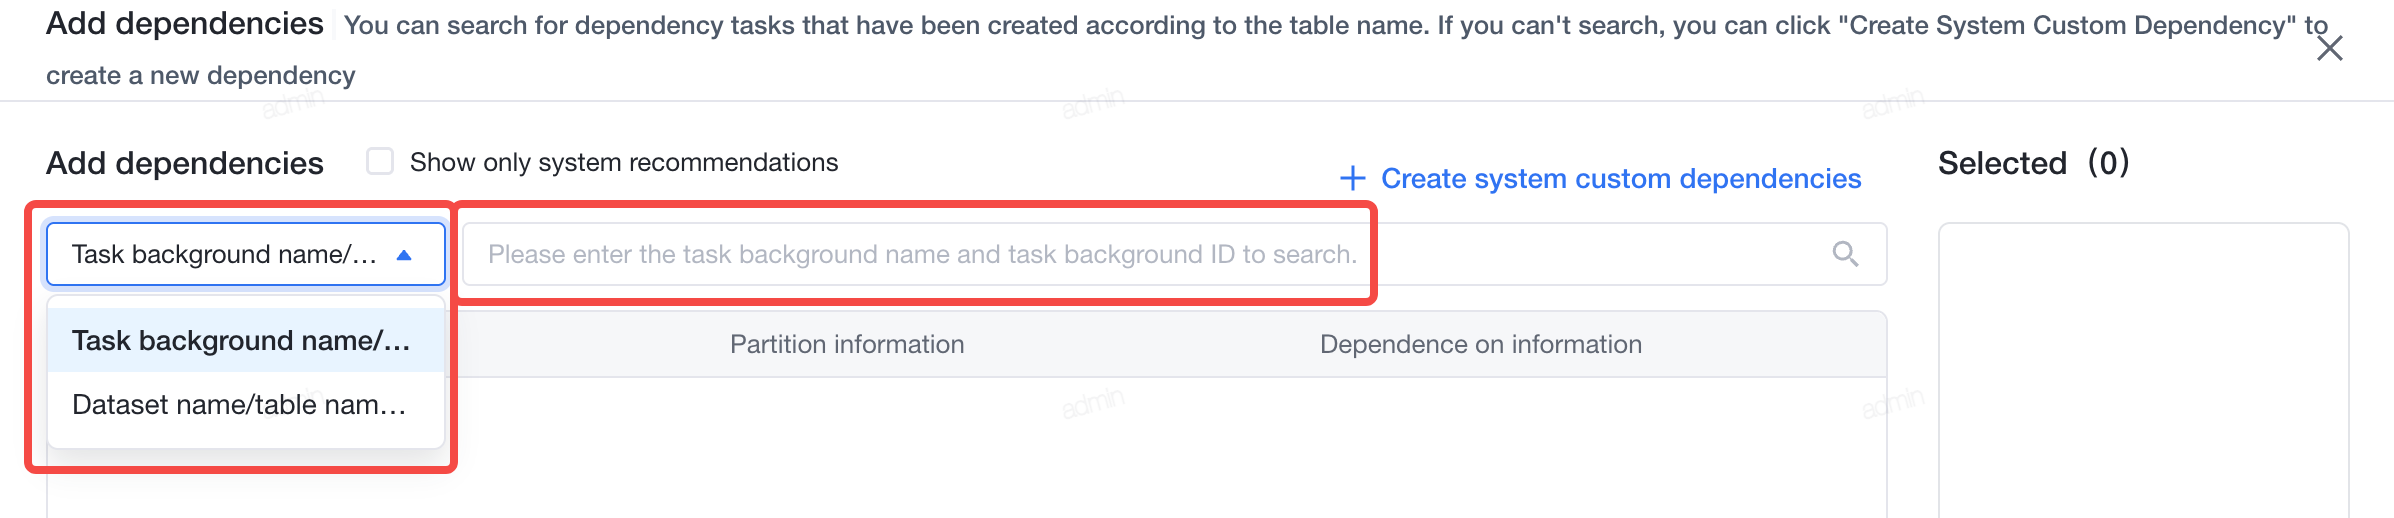Click the Add dependencies section heading
Image resolution: width=2394 pixels, height=518 pixels.
pyautogui.click(x=185, y=163)
